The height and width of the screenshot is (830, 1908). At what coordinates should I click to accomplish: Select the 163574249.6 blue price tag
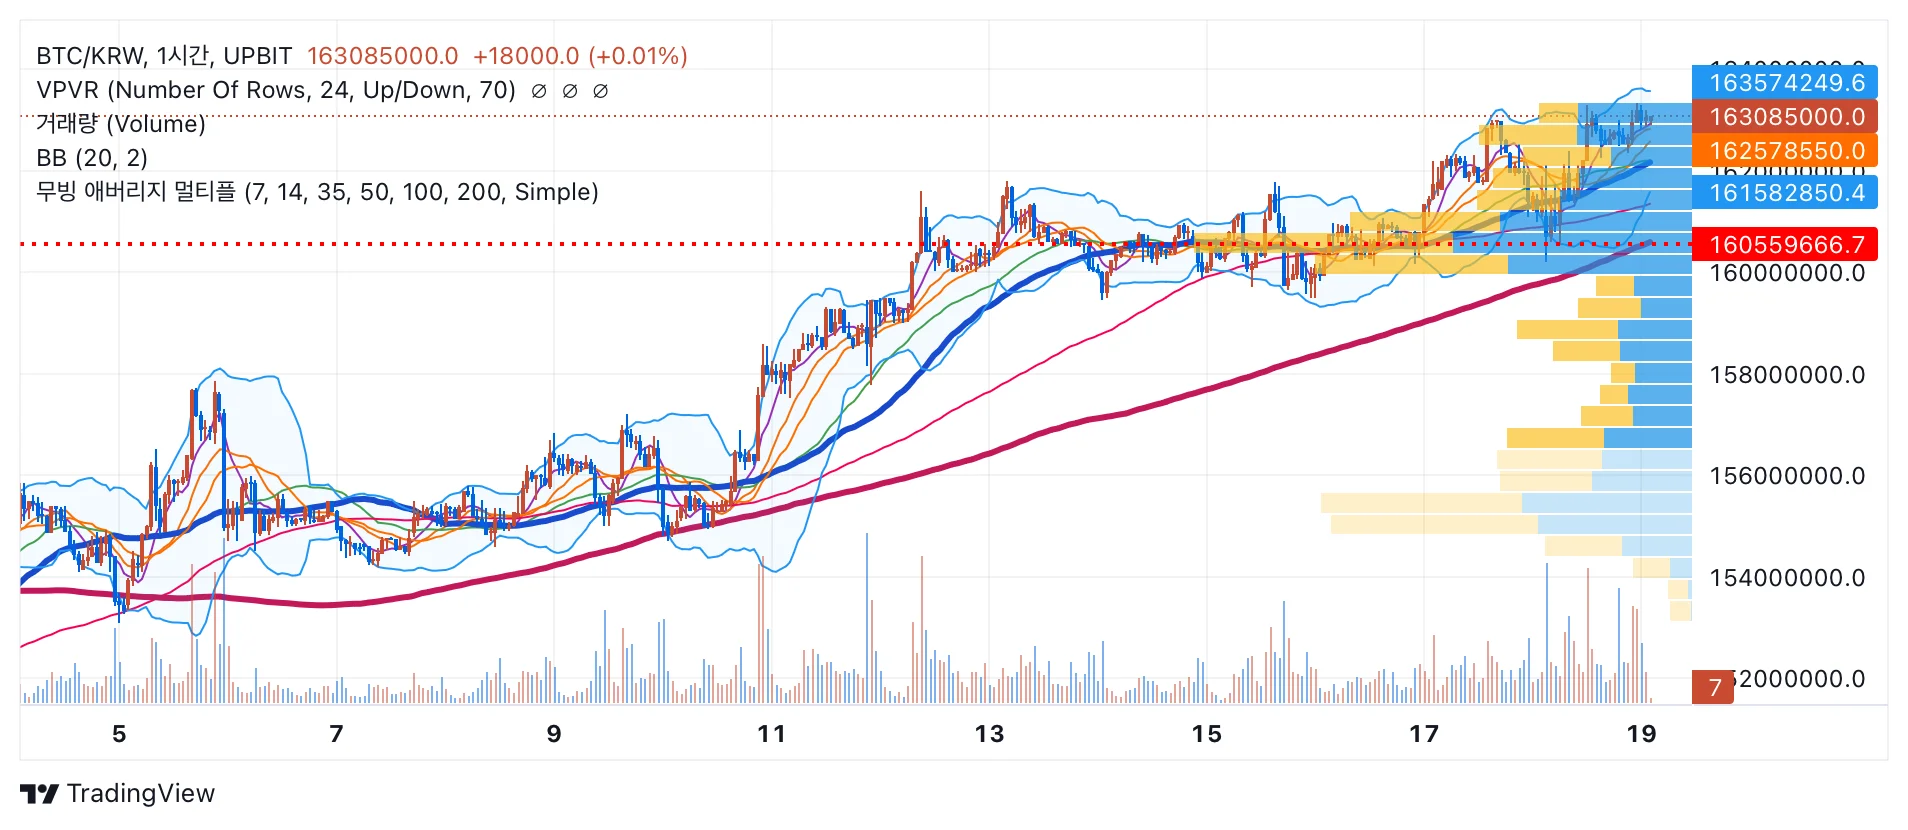[1785, 82]
